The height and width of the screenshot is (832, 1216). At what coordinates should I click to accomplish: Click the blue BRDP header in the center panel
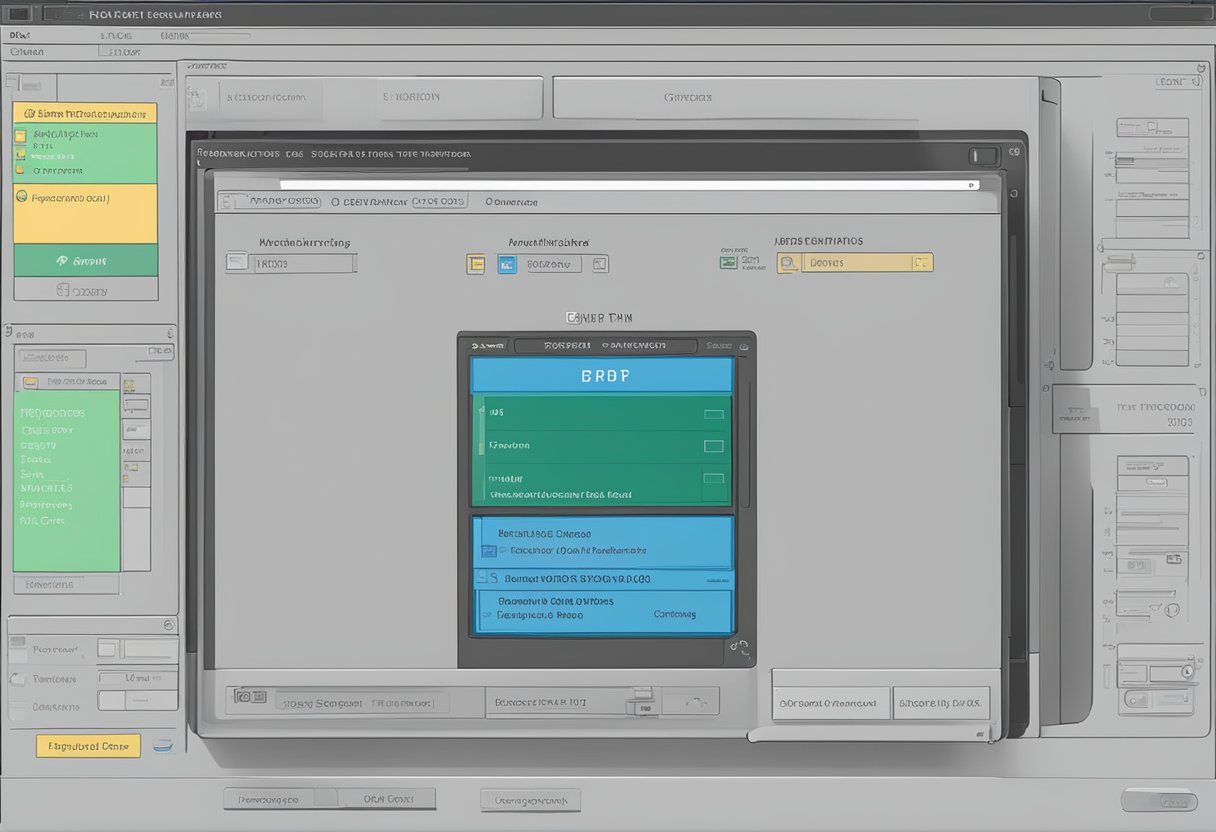601,376
